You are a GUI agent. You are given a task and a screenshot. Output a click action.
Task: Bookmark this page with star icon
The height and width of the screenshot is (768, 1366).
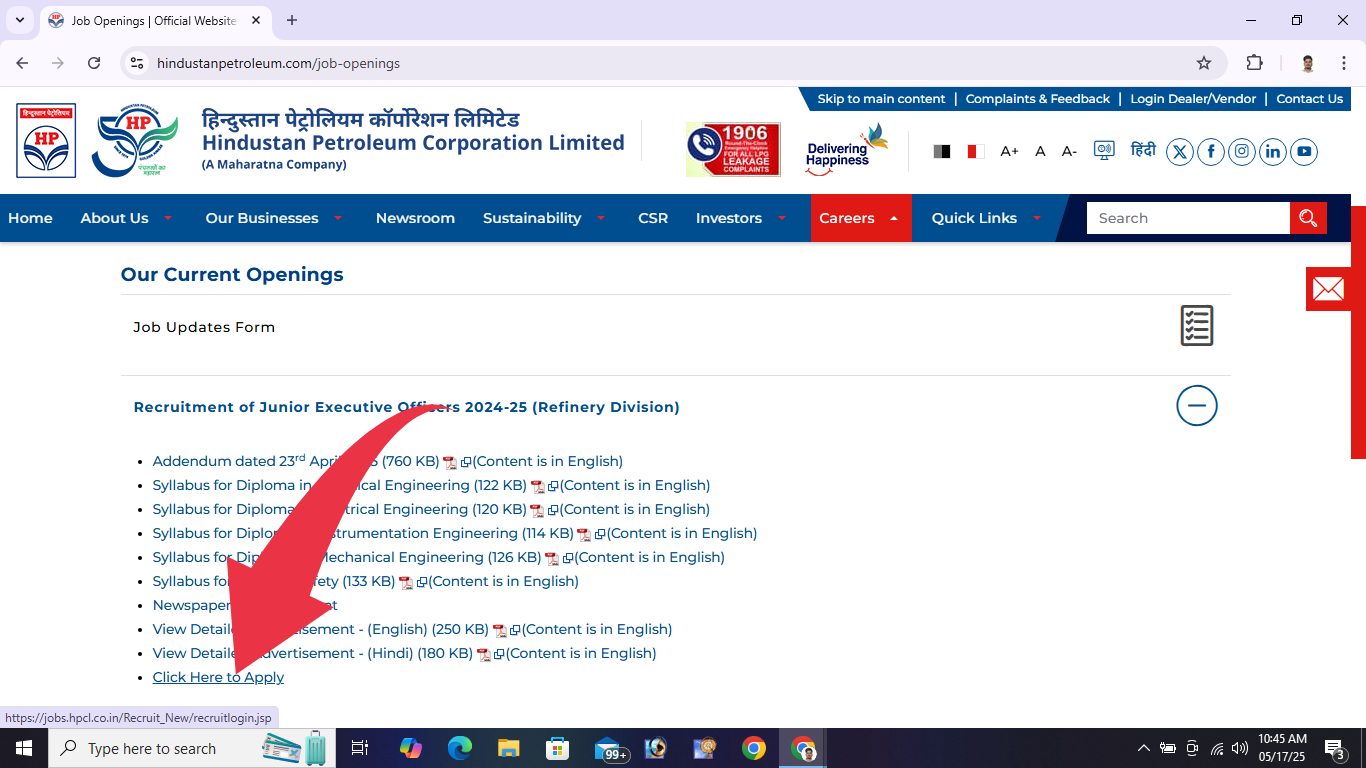coord(1204,63)
